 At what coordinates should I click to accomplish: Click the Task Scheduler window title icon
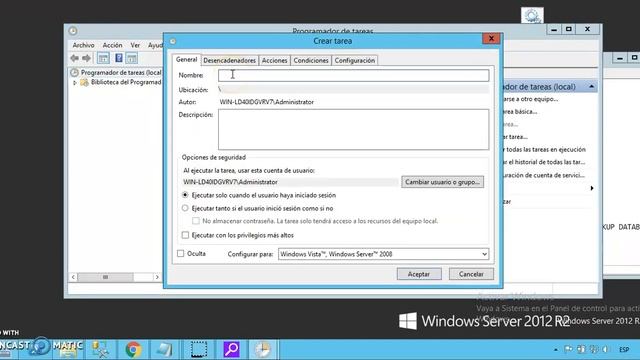[73, 31]
